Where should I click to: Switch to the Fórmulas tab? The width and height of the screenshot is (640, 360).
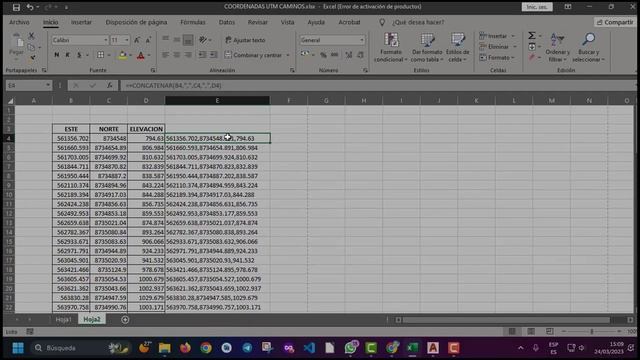point(193,22)
